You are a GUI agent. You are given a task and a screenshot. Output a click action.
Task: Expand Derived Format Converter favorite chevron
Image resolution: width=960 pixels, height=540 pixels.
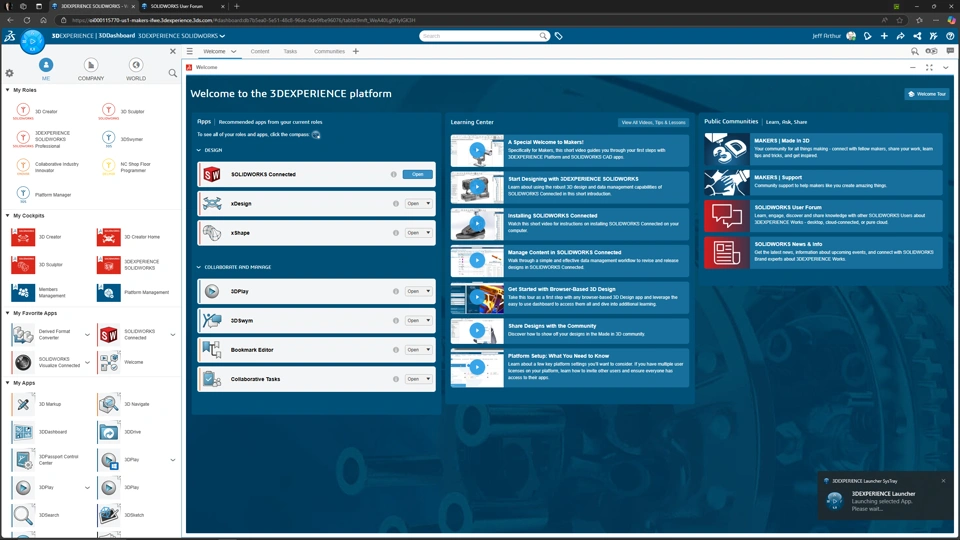[87, 335]
